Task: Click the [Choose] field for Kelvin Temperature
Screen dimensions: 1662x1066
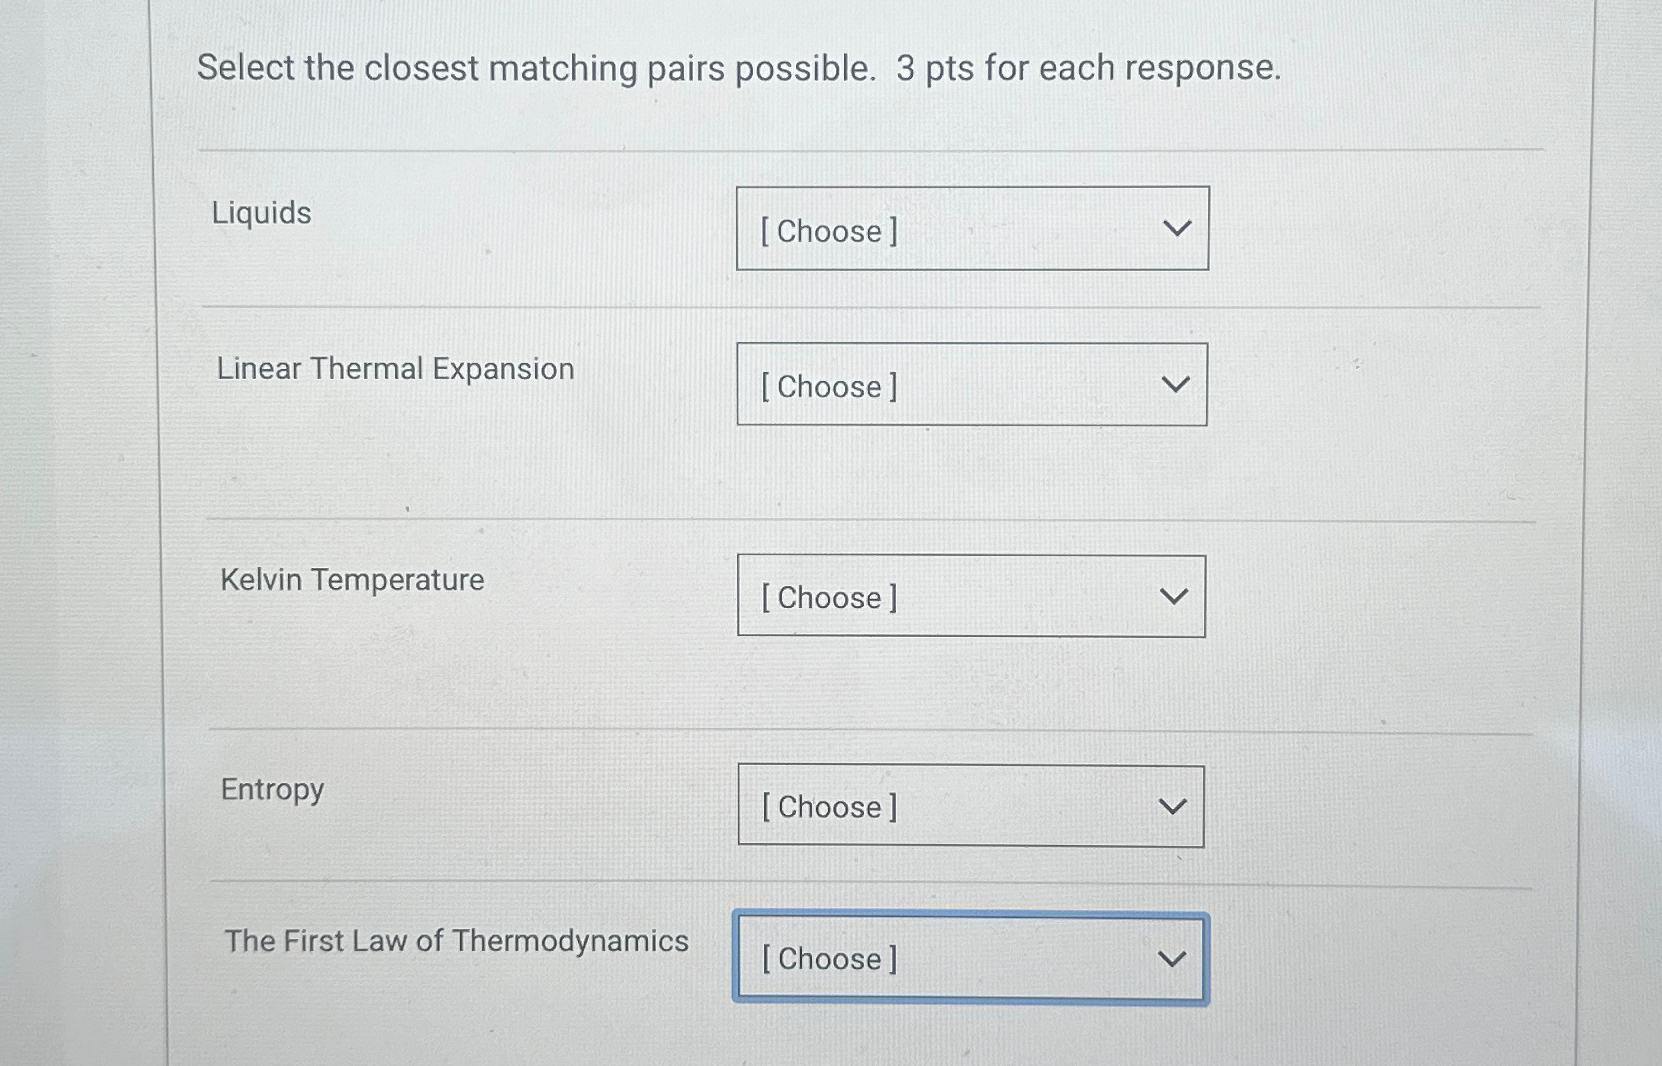Action: coord(827,597)
